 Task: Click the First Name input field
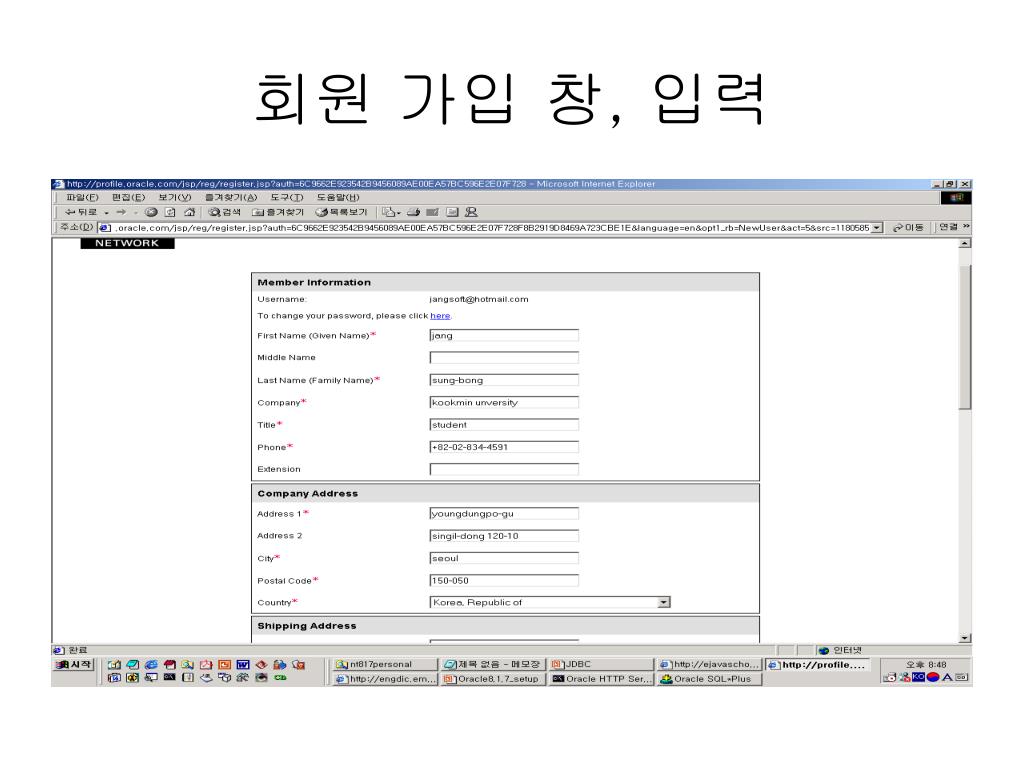tap(504, 336)
